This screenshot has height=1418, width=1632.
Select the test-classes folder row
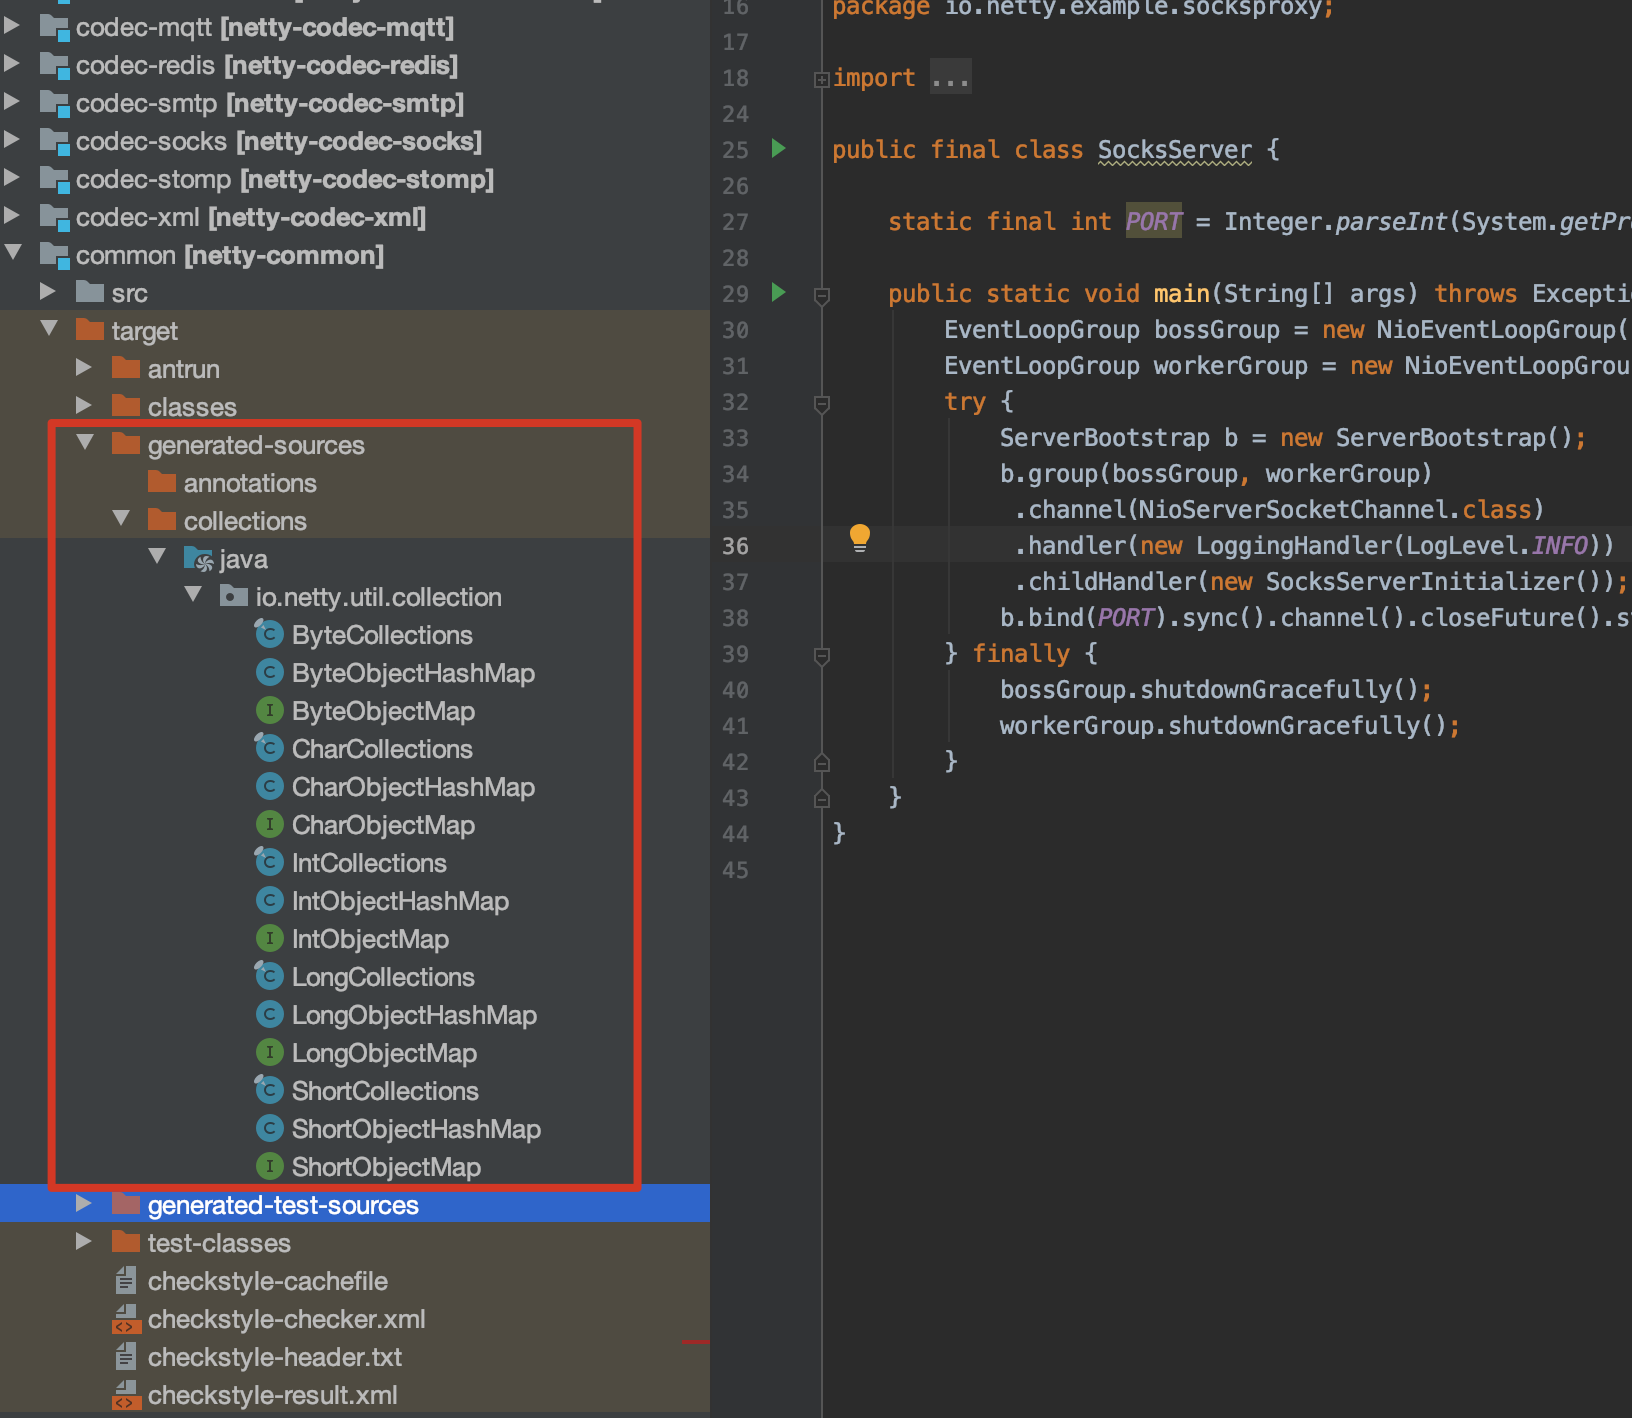(355, 1243)
